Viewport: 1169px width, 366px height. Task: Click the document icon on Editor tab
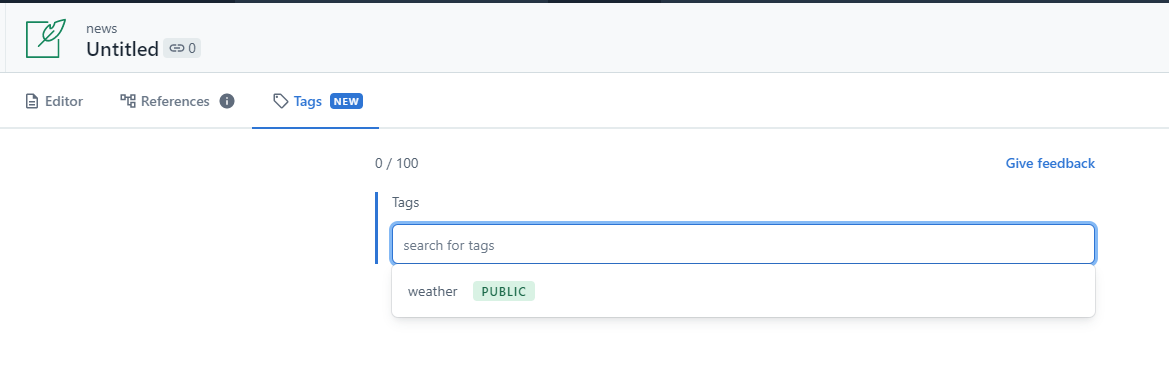click(31, 101)
